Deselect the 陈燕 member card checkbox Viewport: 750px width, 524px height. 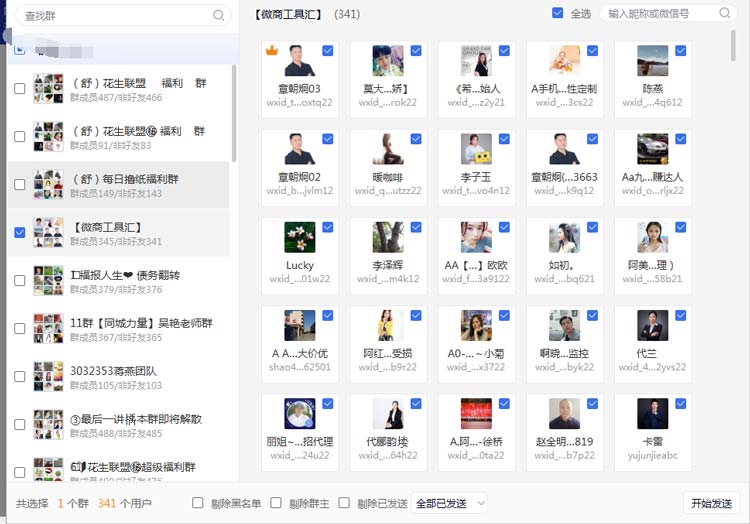click(x=680, y=51)
